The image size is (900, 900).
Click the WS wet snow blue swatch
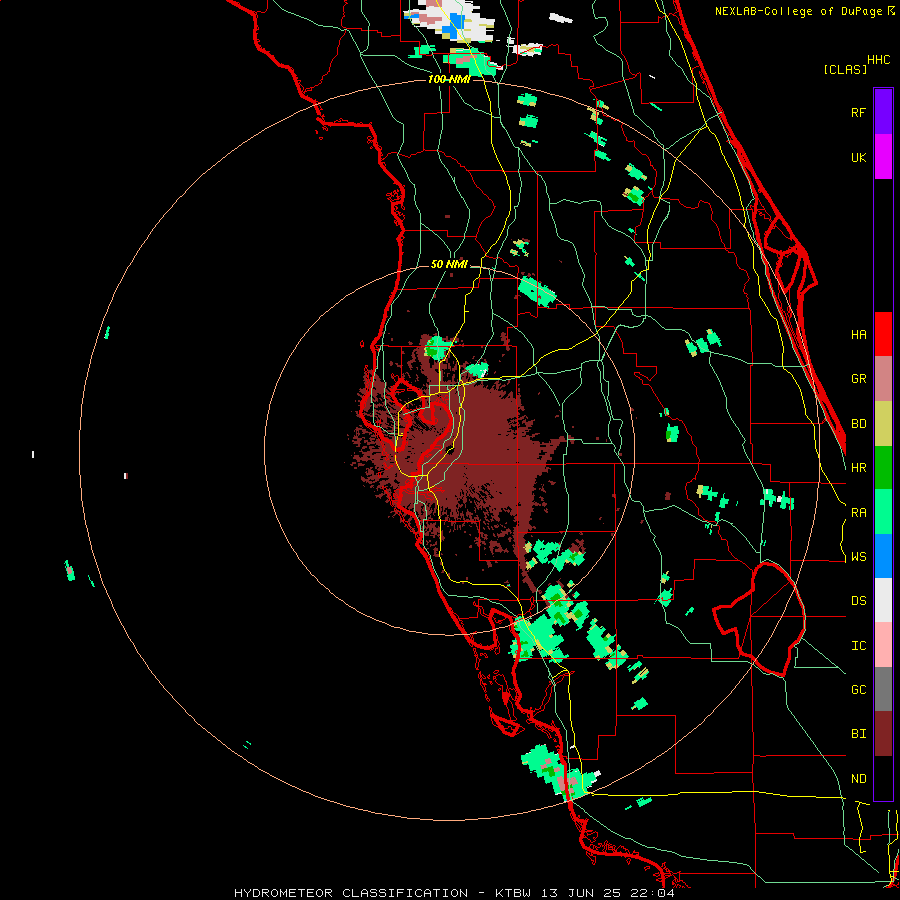[x=883, y=556]
